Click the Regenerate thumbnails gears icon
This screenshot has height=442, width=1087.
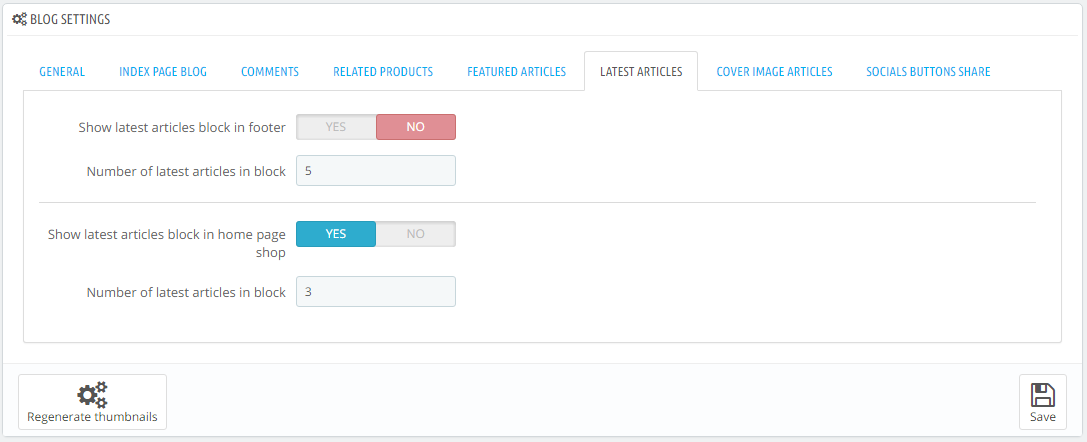click(x=92, y=395)
